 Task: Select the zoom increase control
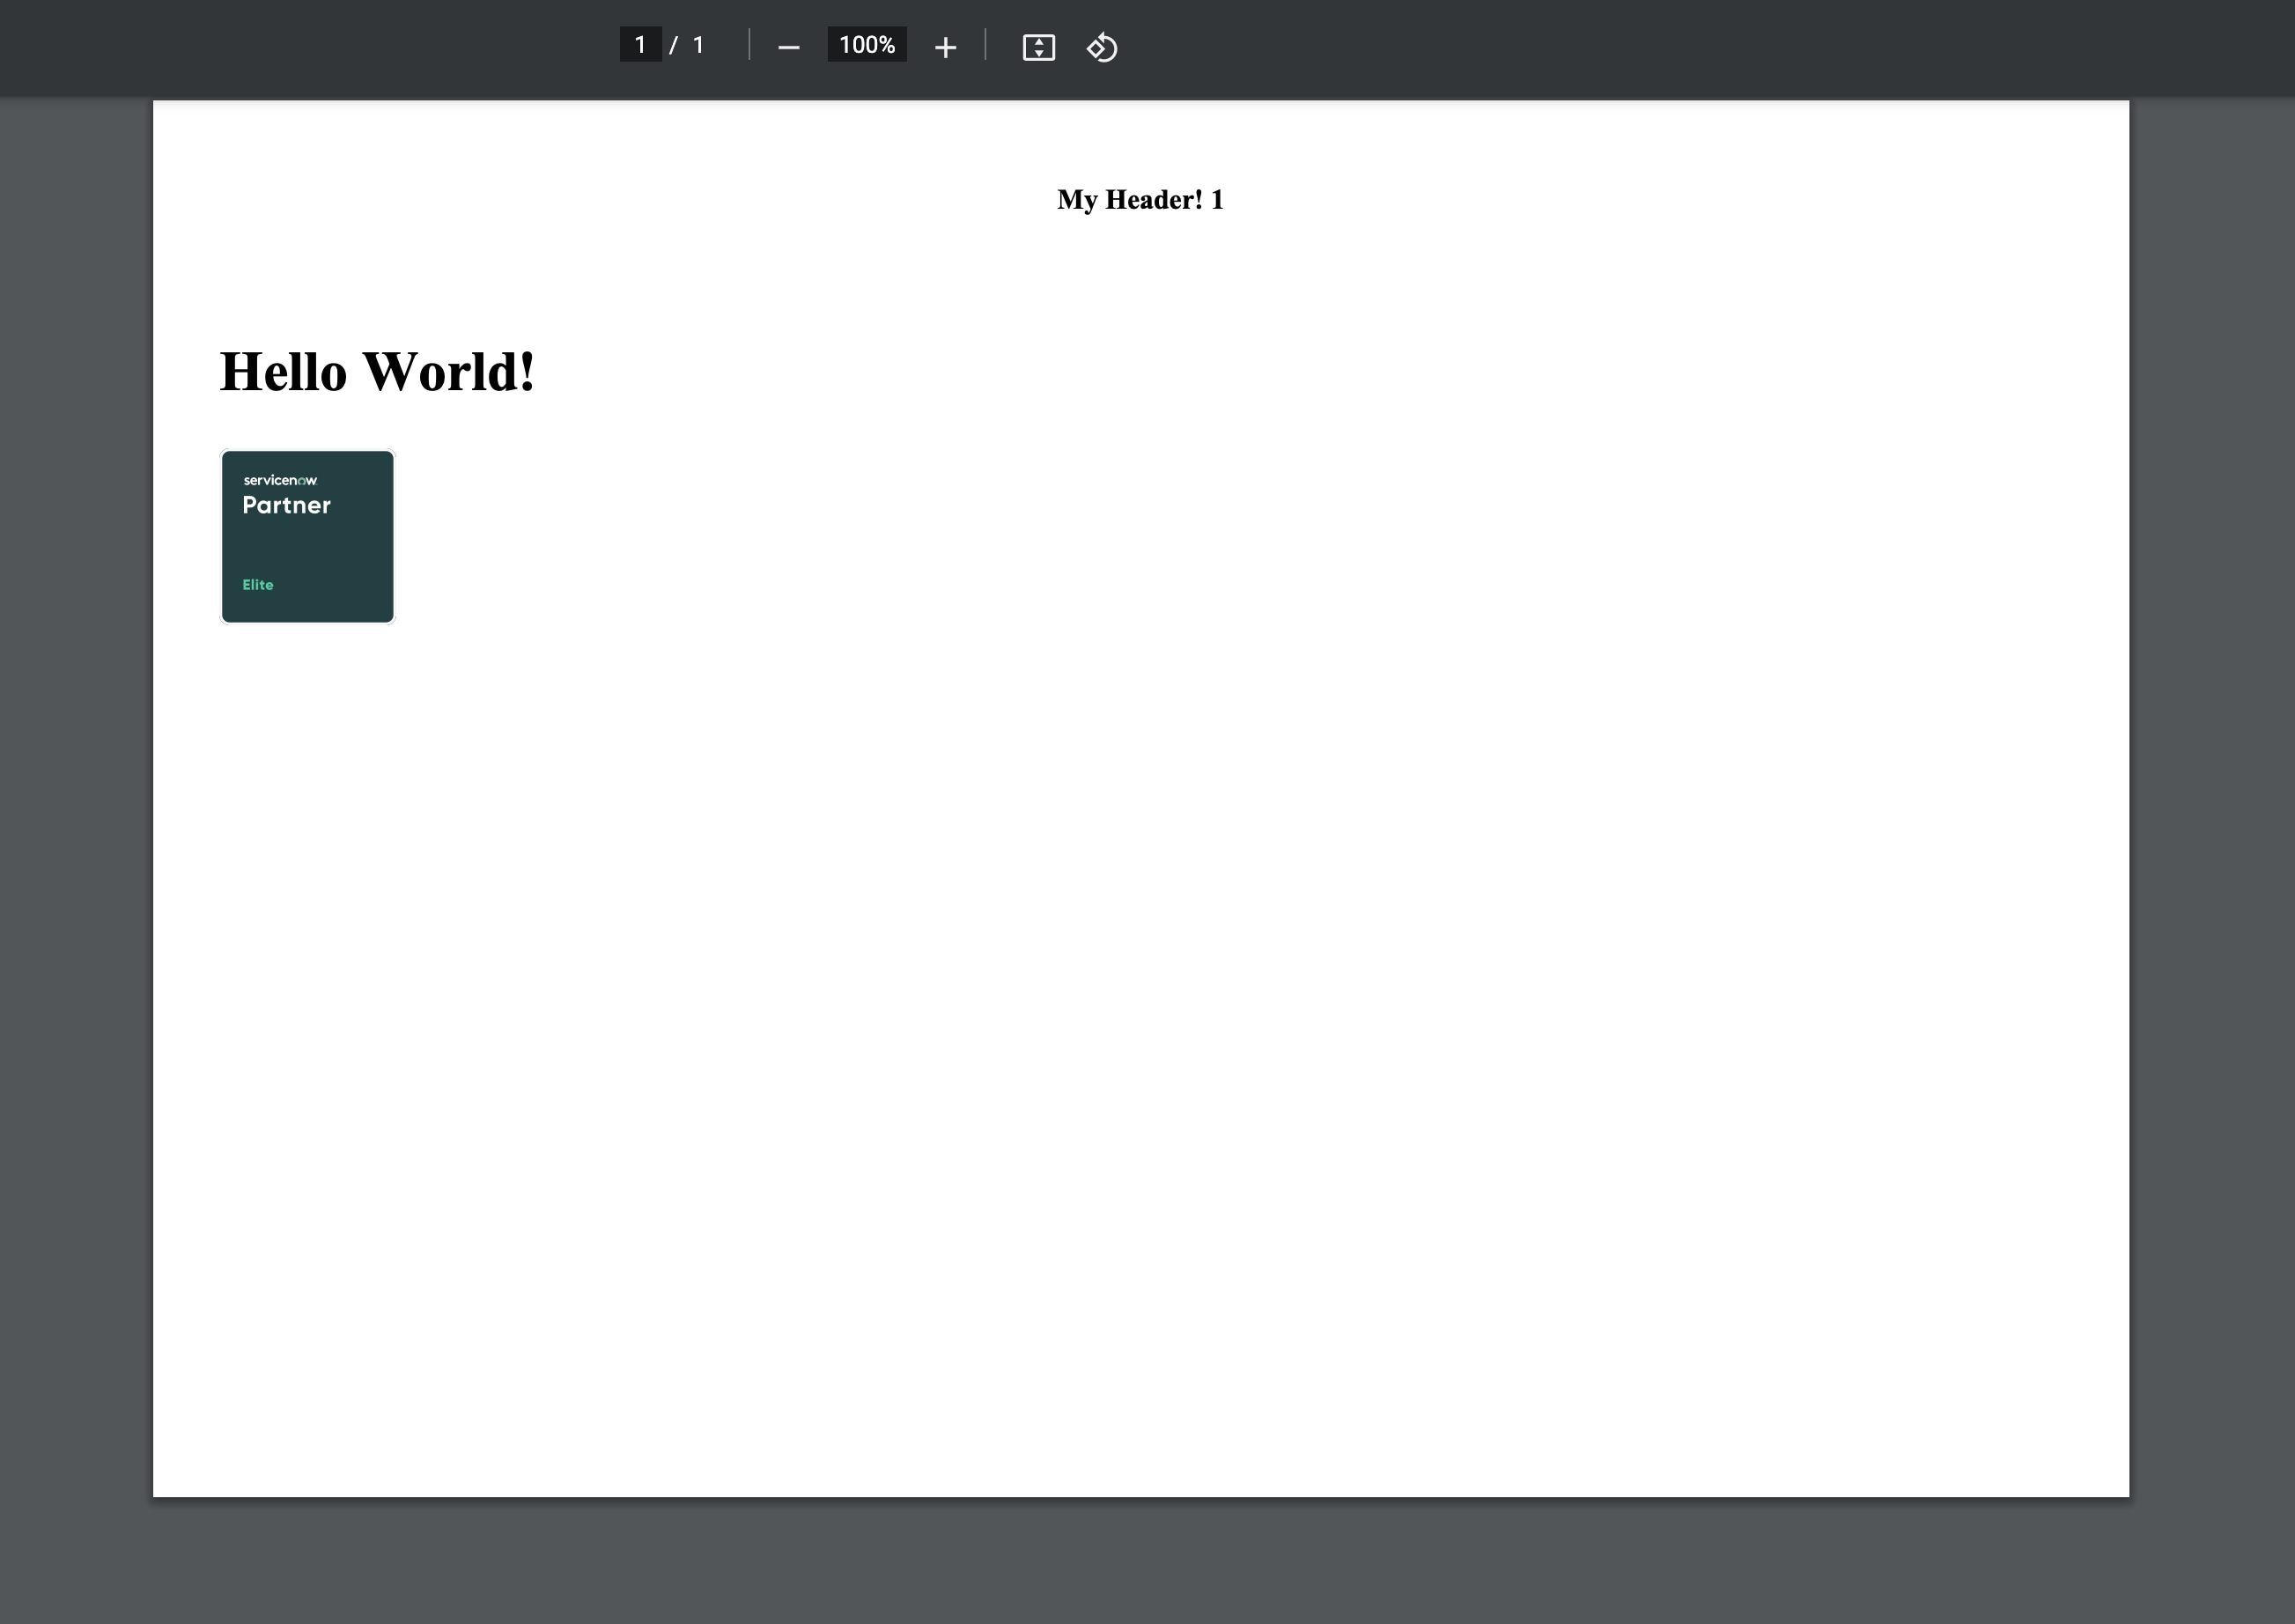click(945, 46)
